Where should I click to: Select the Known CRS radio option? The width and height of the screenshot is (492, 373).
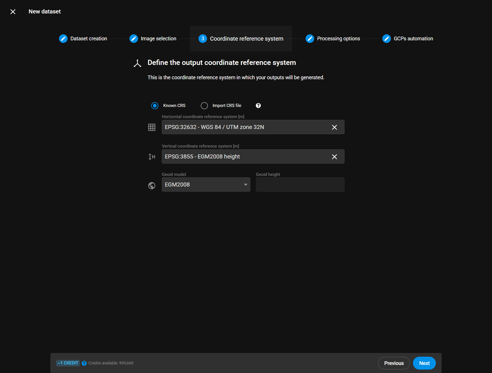(155, 106)
